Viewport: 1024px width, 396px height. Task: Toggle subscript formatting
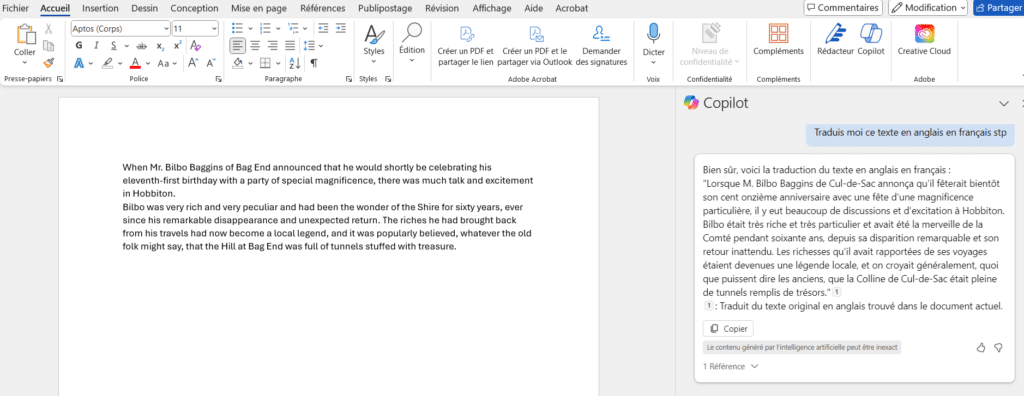[160, 46]
